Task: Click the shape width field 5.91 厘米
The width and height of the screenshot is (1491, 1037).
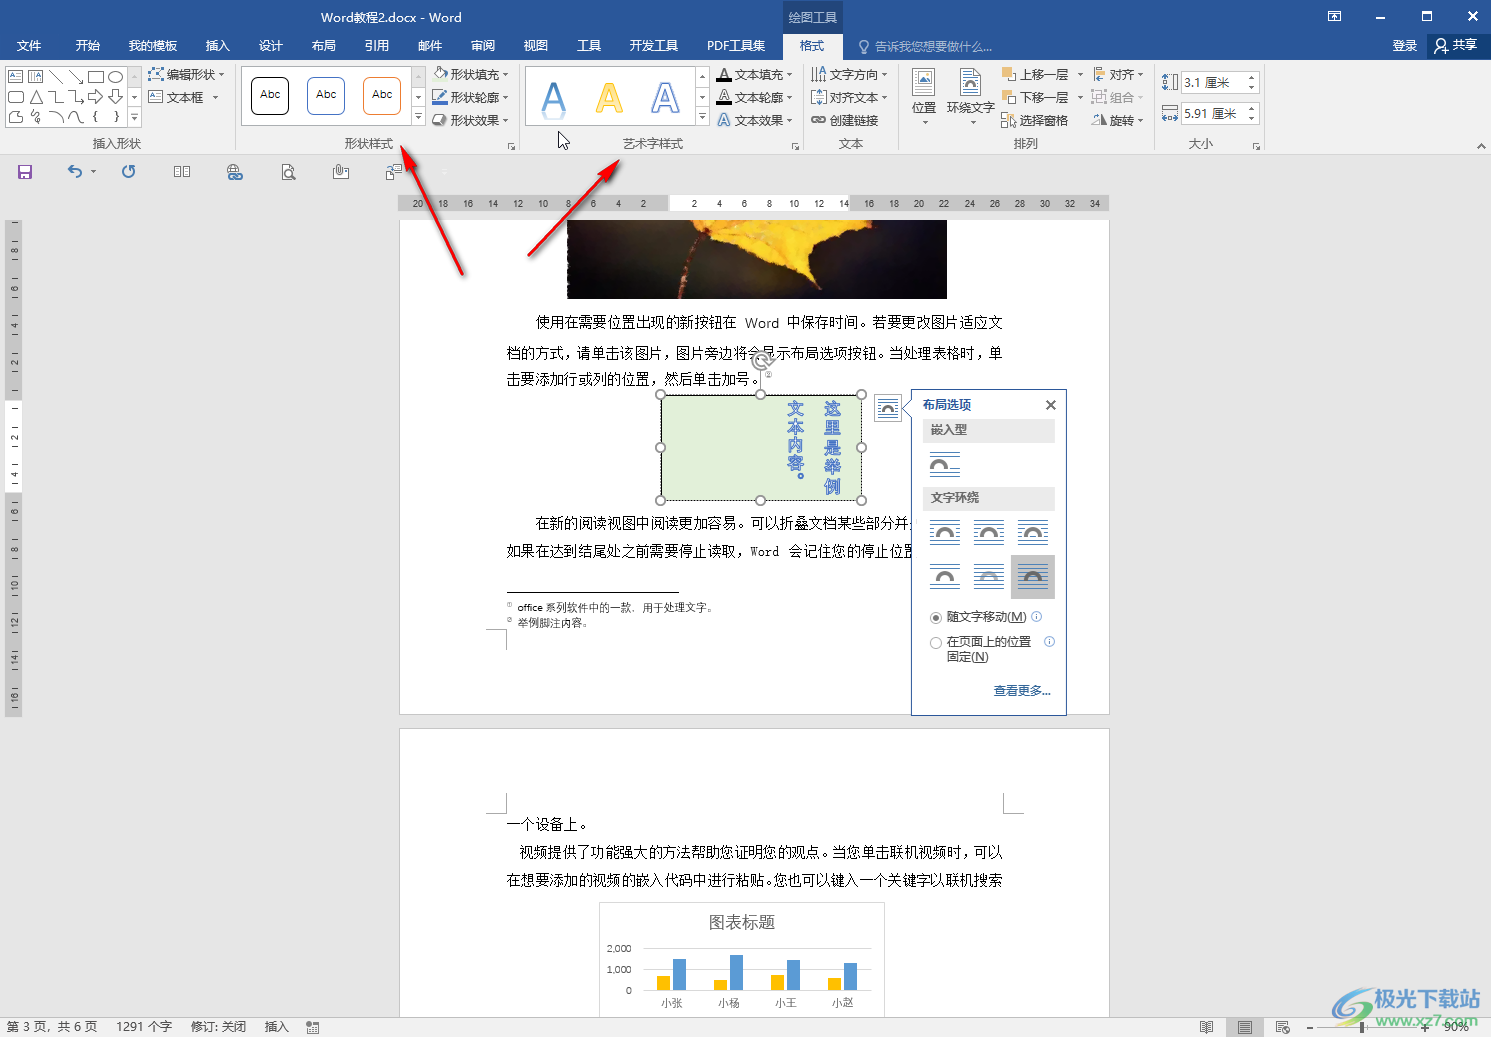Action: click(x=1210, y=114)
